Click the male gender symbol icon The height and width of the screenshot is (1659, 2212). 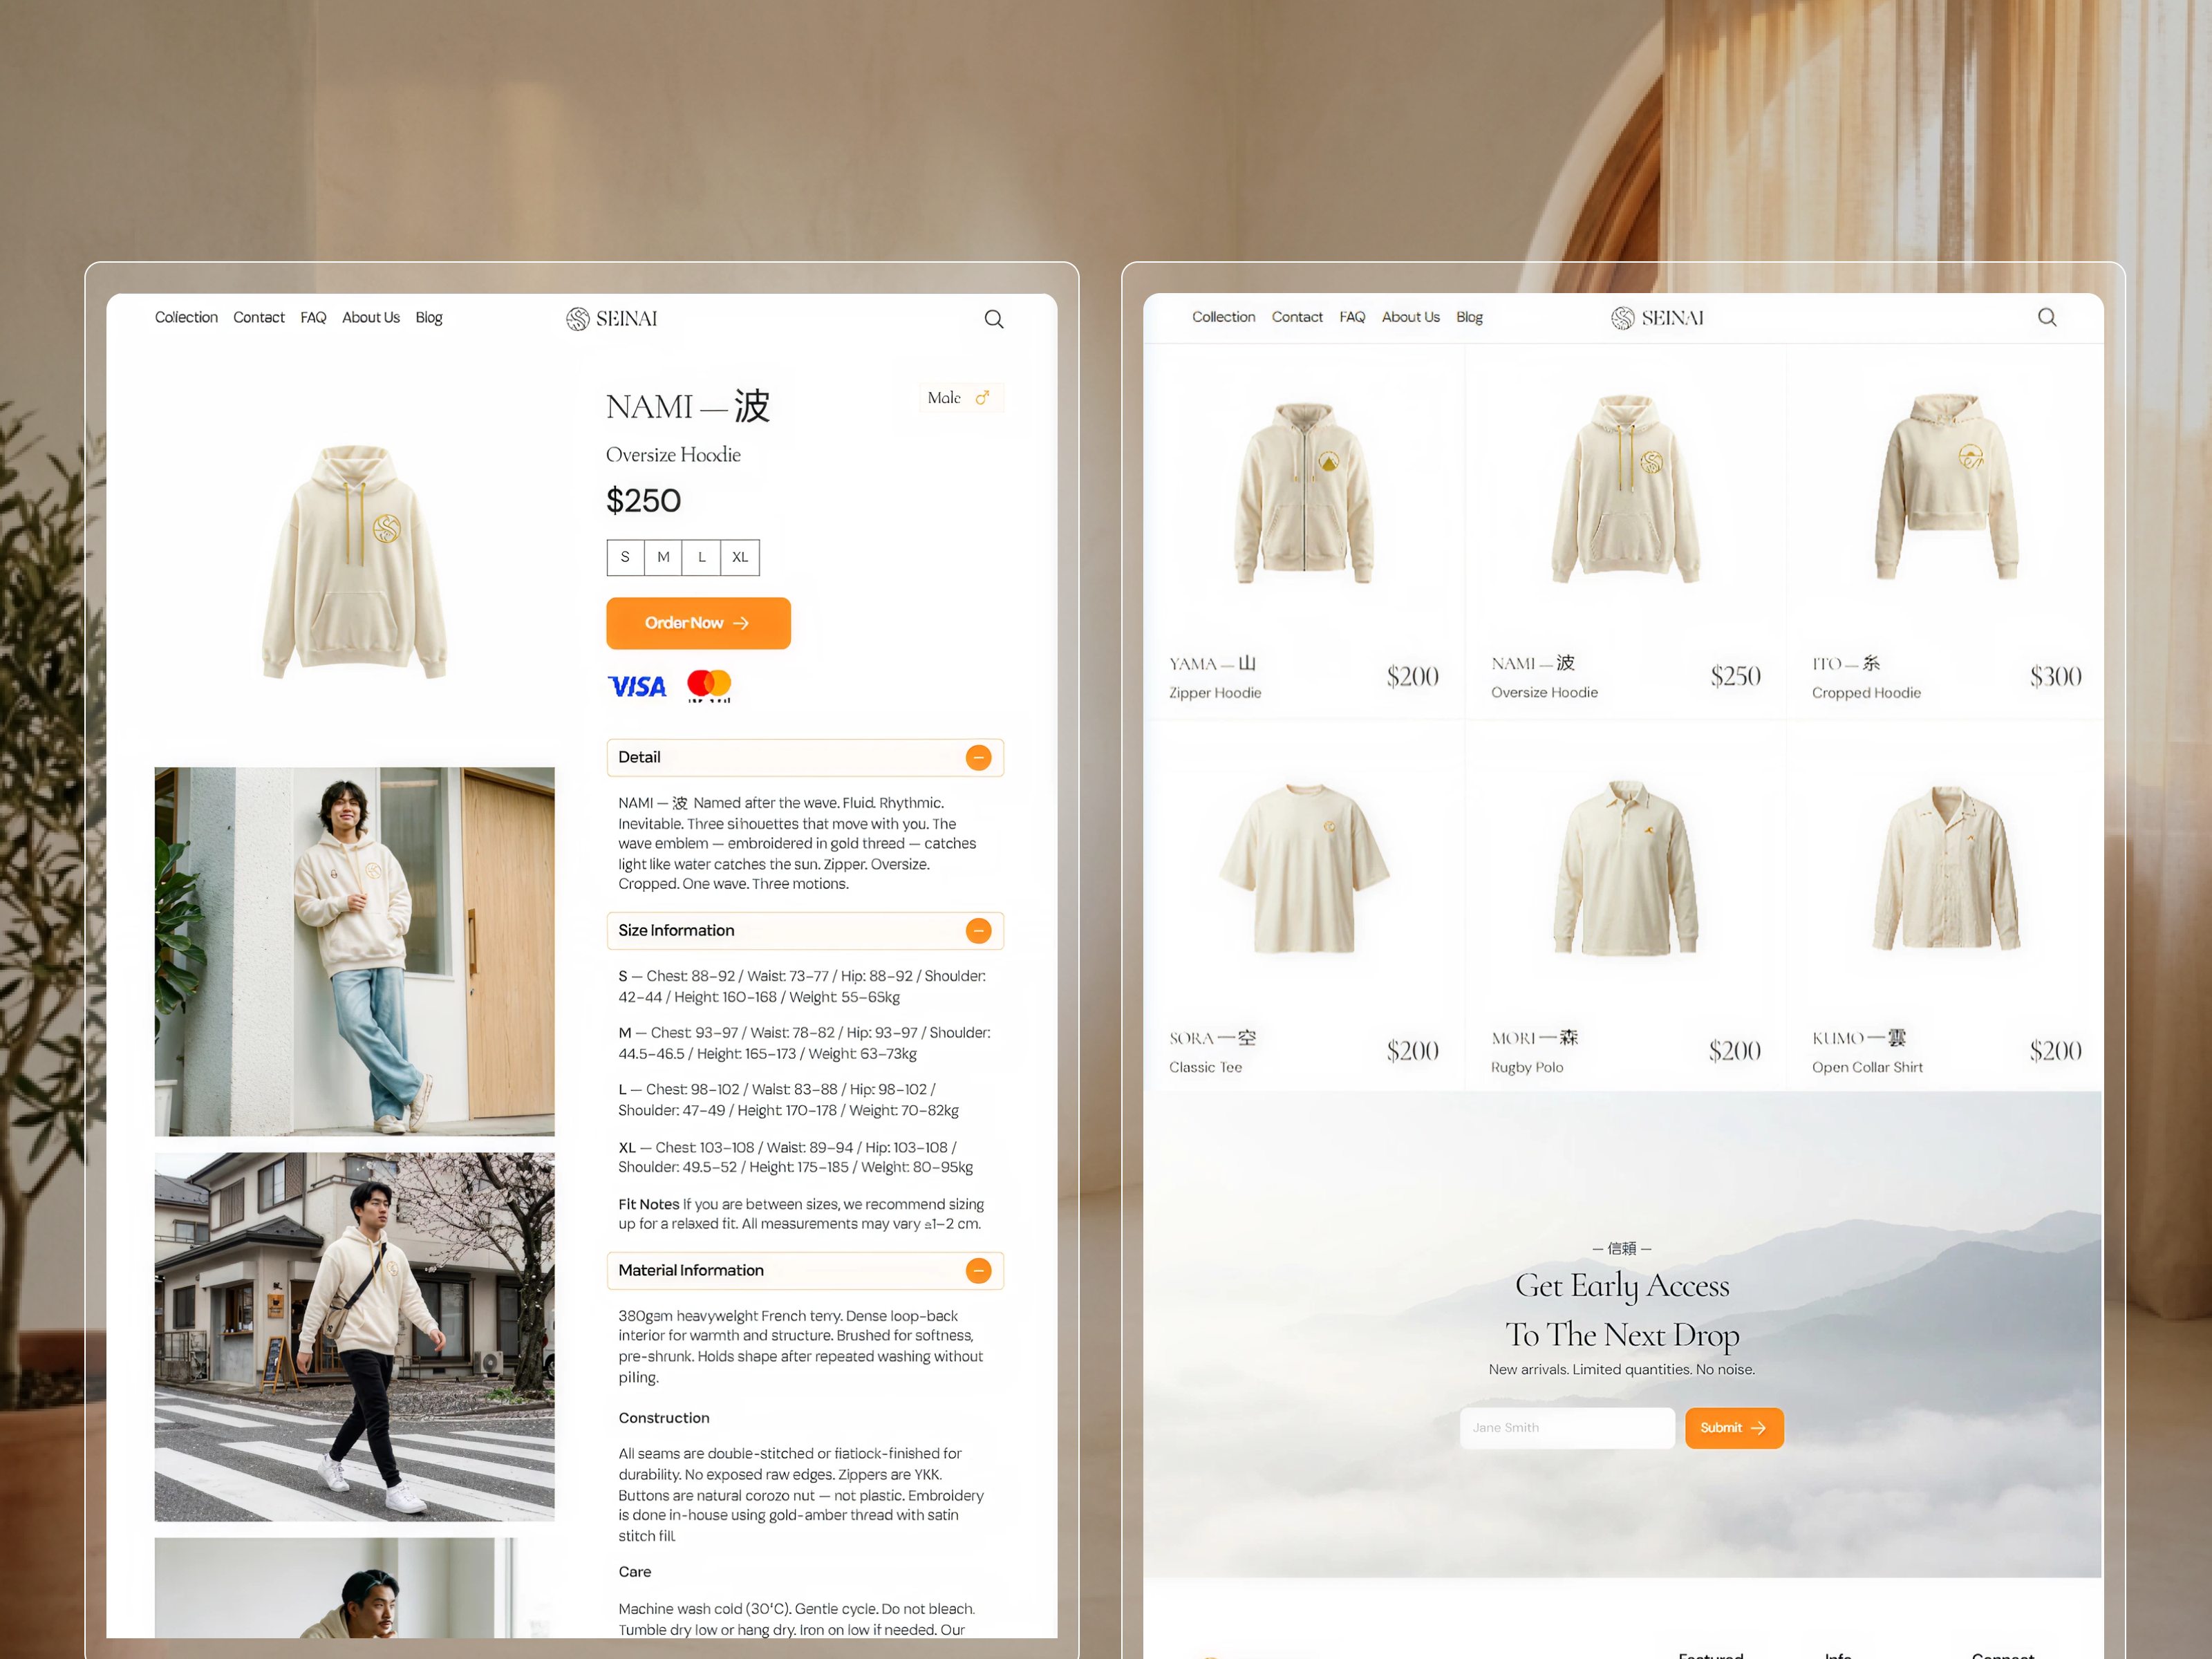[x=982, y=398]
